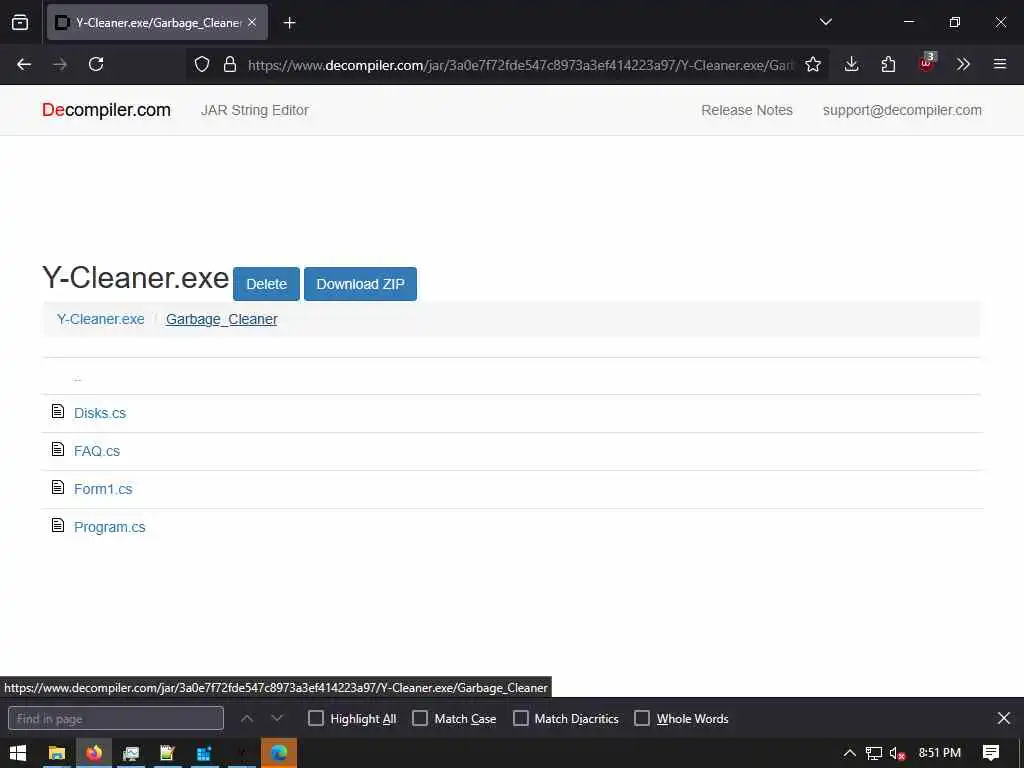This screenshot has width=1024, height=768.
Task: Open the Firefox View icon at top left
Action: point(20,23)
